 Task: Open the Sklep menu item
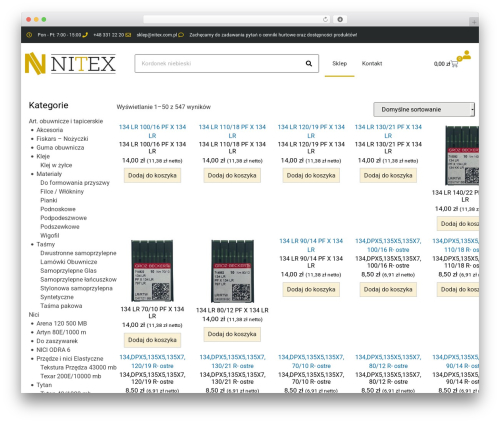pyautogui.click(x=339, y=63)
